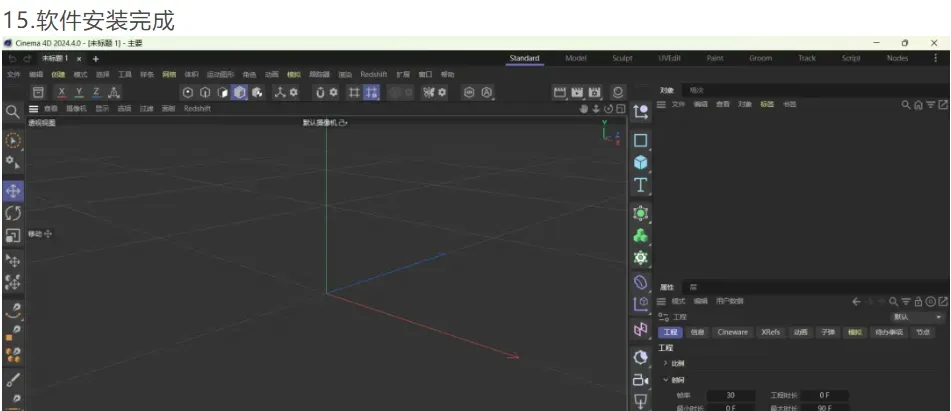Open the Commander search magnifier icon

click(x=12, y=111)
